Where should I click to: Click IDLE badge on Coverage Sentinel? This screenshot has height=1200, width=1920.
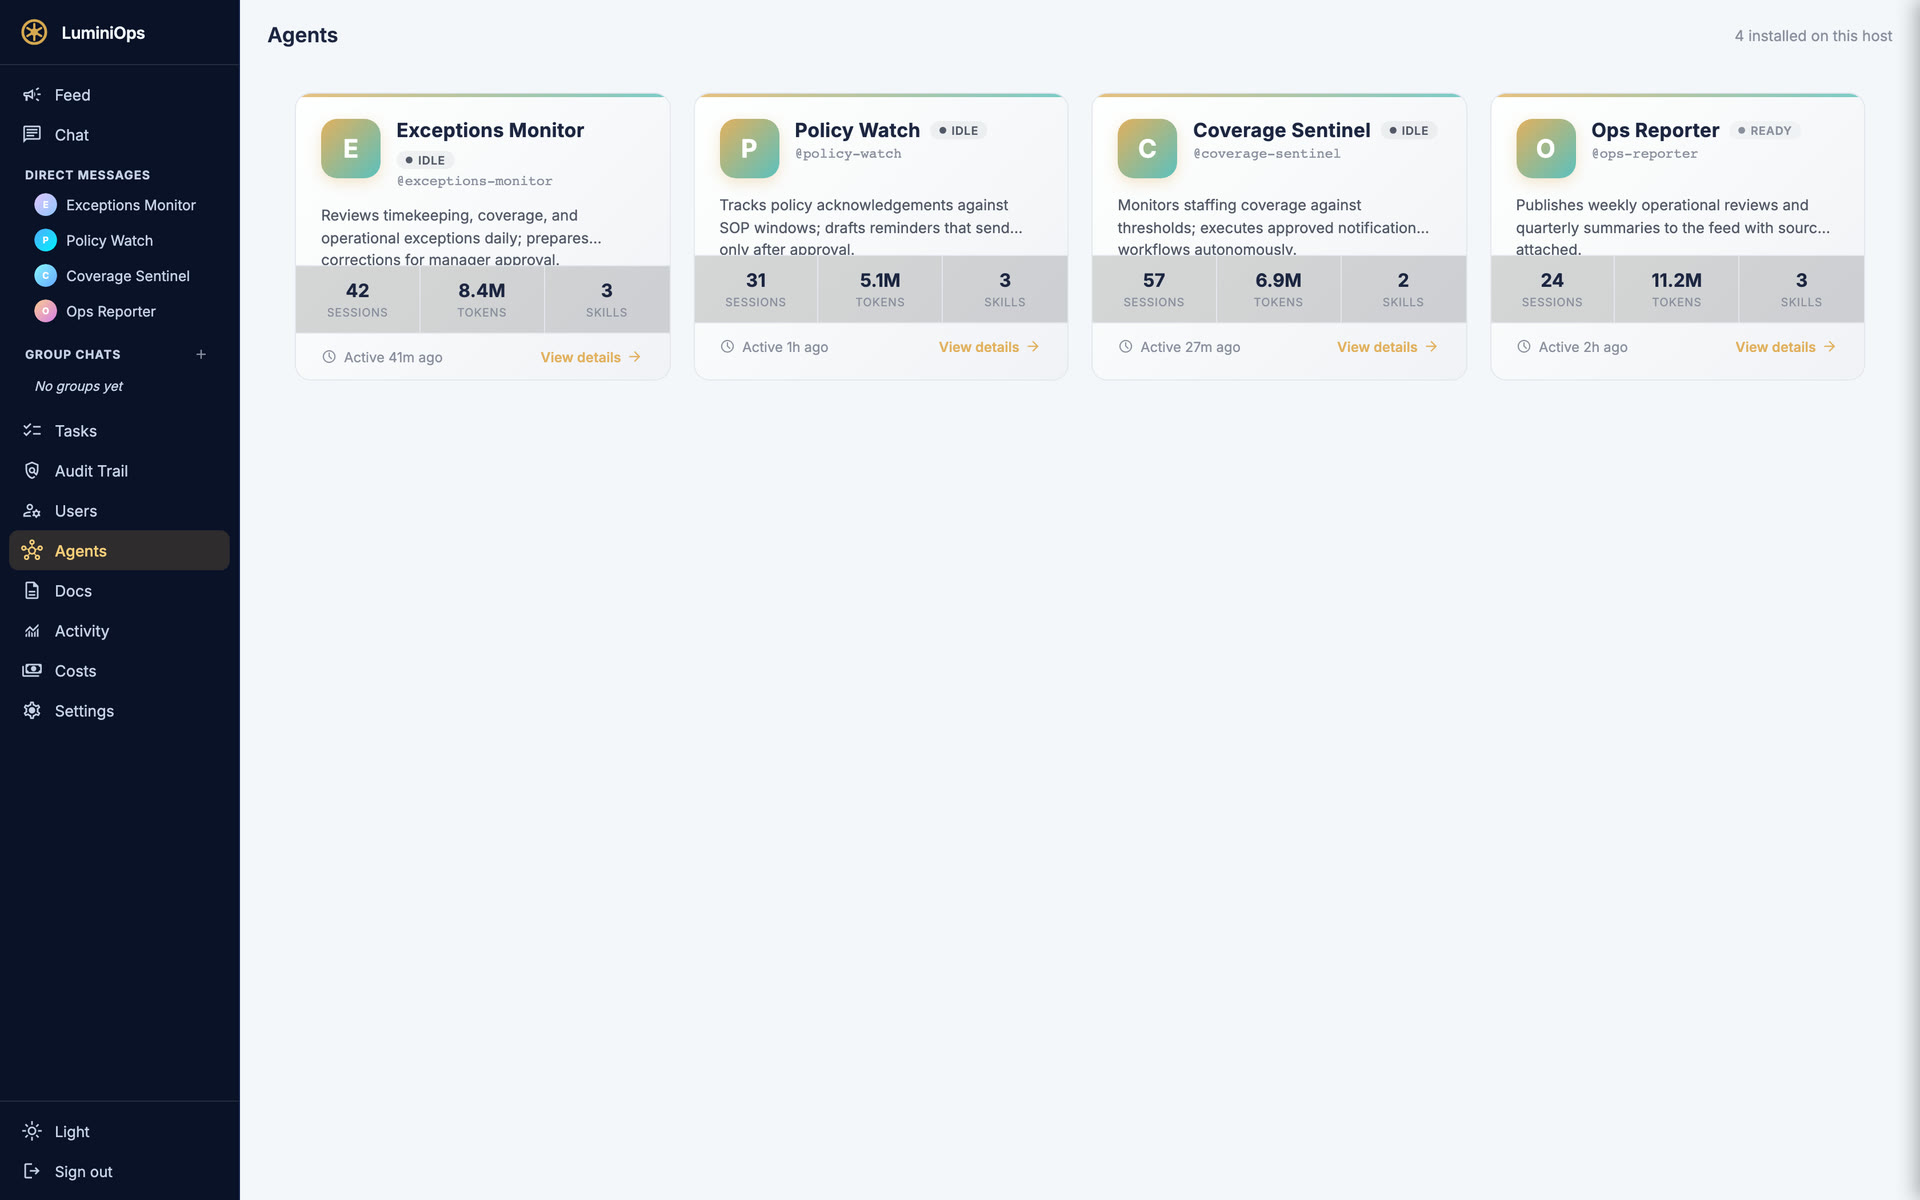tap(1409, 131)
